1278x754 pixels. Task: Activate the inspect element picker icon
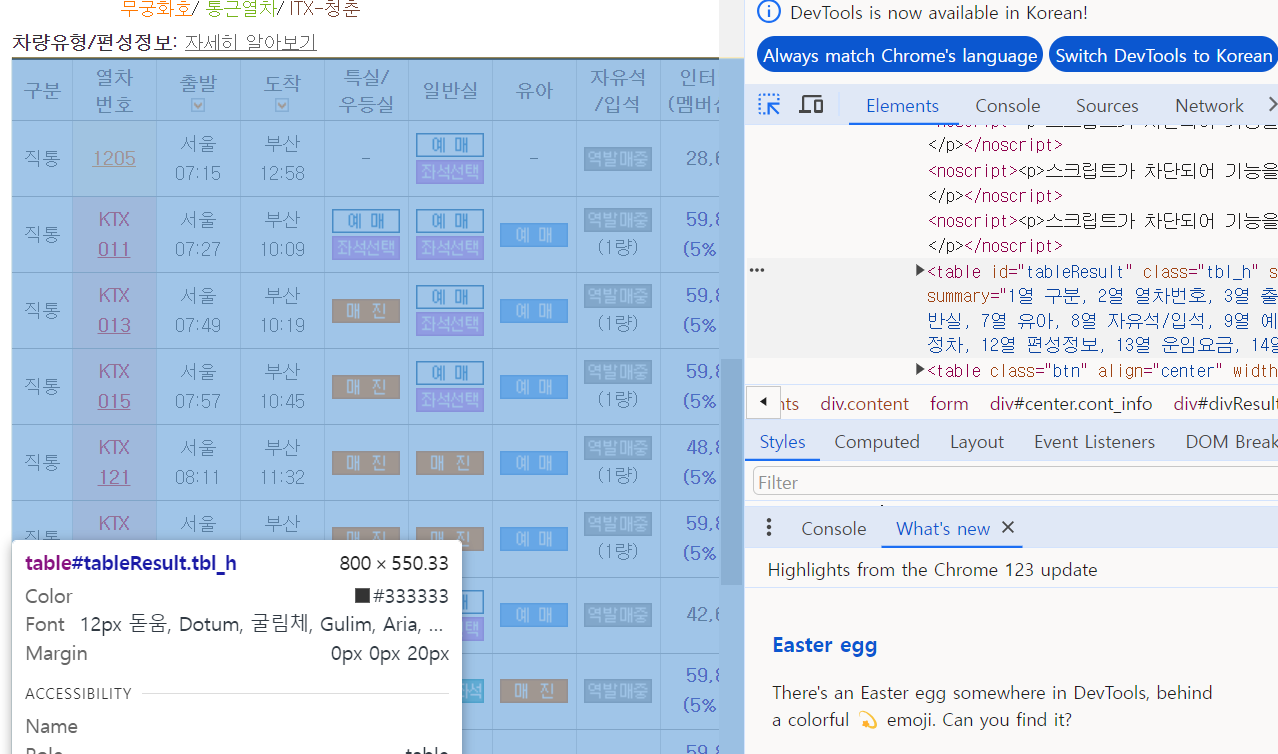point(769,105)
